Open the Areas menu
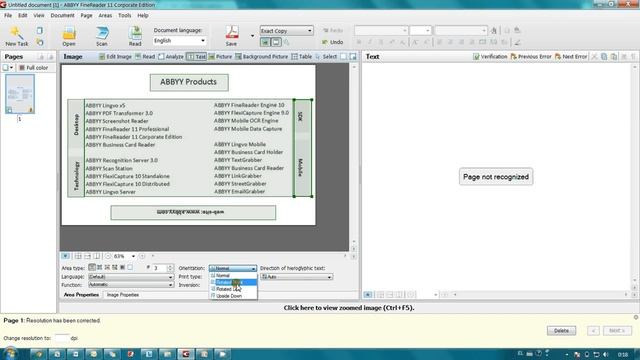Image resolution: width=640 pixels, height=360 pixels. (x=105, y=16)
